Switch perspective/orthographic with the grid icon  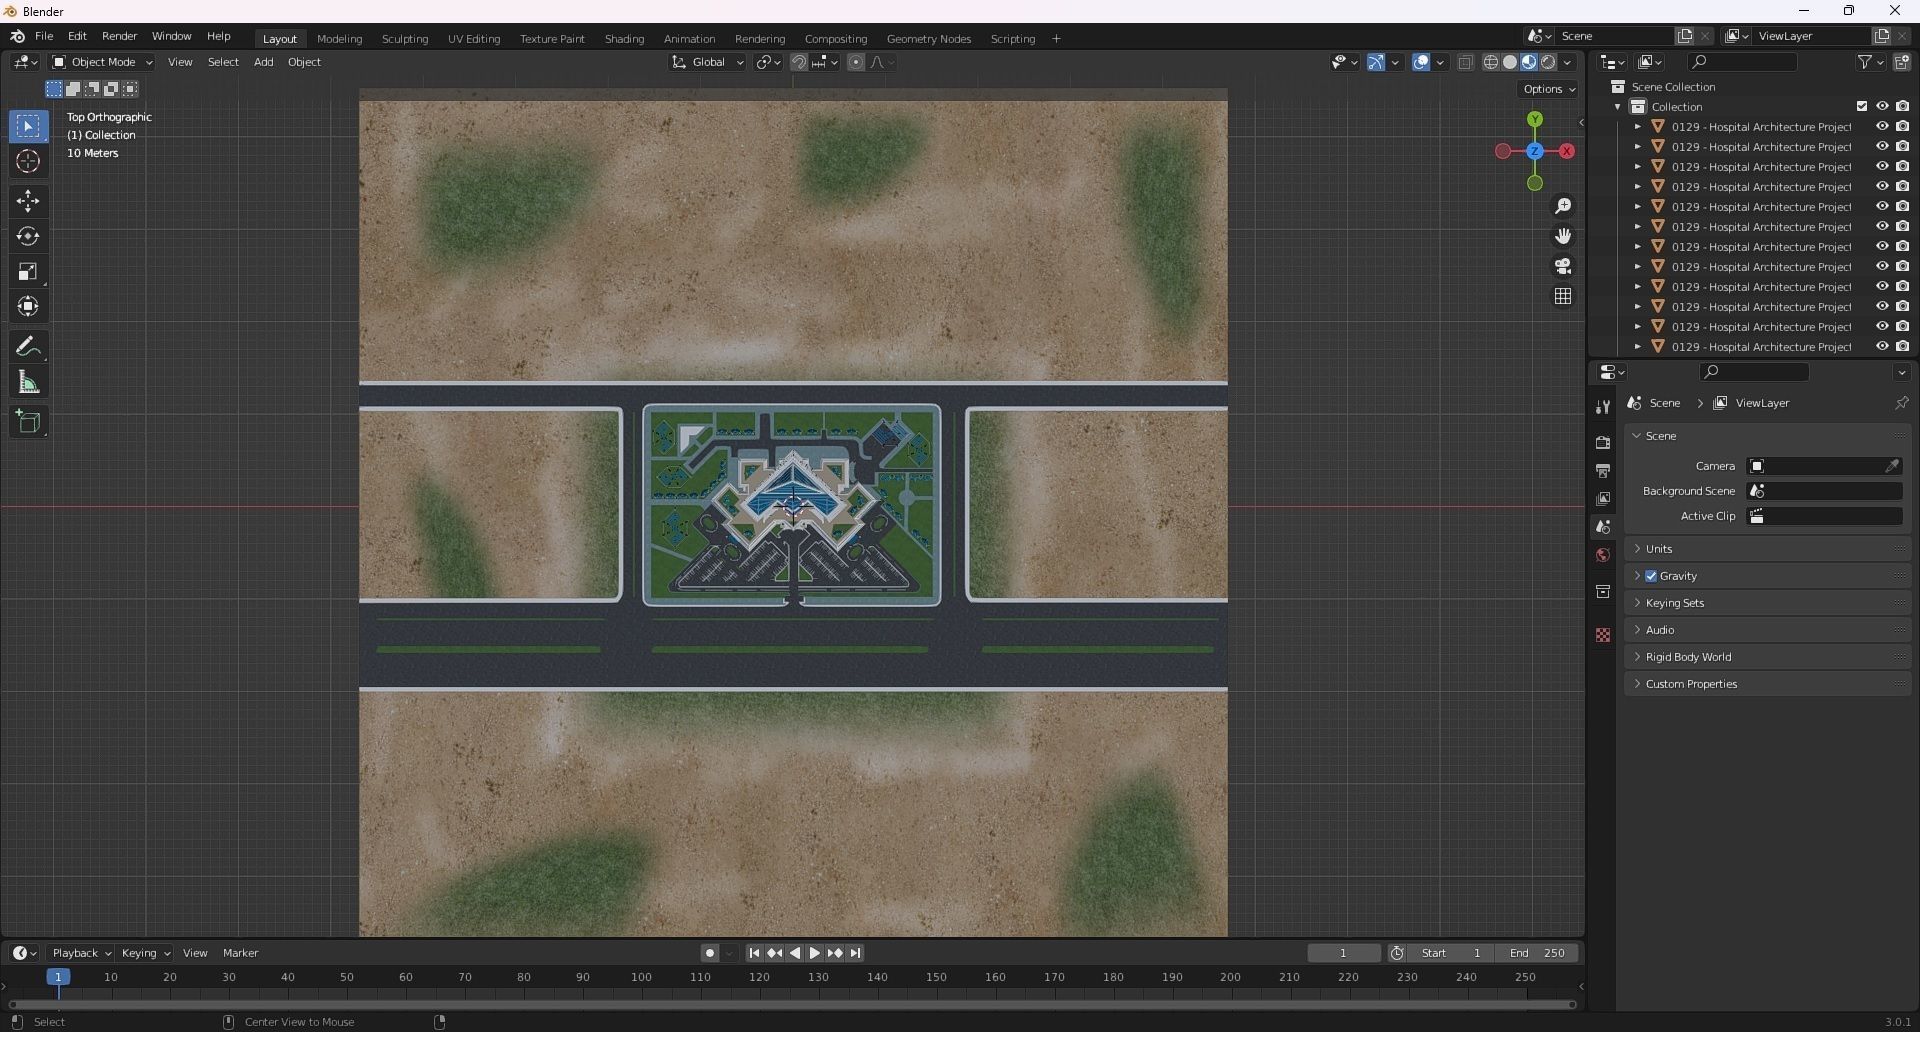click(x=1563, y=296)
